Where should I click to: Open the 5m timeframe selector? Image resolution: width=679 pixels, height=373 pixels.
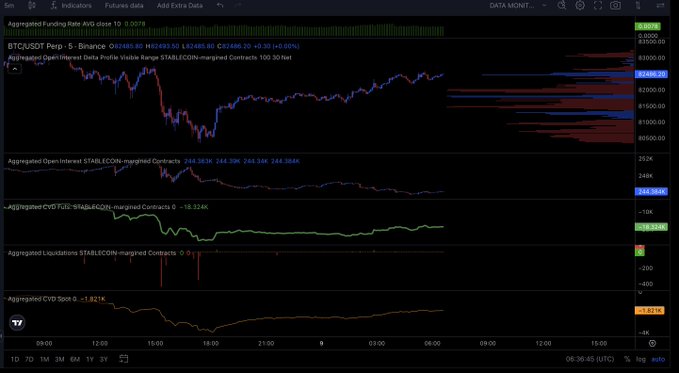9,6
